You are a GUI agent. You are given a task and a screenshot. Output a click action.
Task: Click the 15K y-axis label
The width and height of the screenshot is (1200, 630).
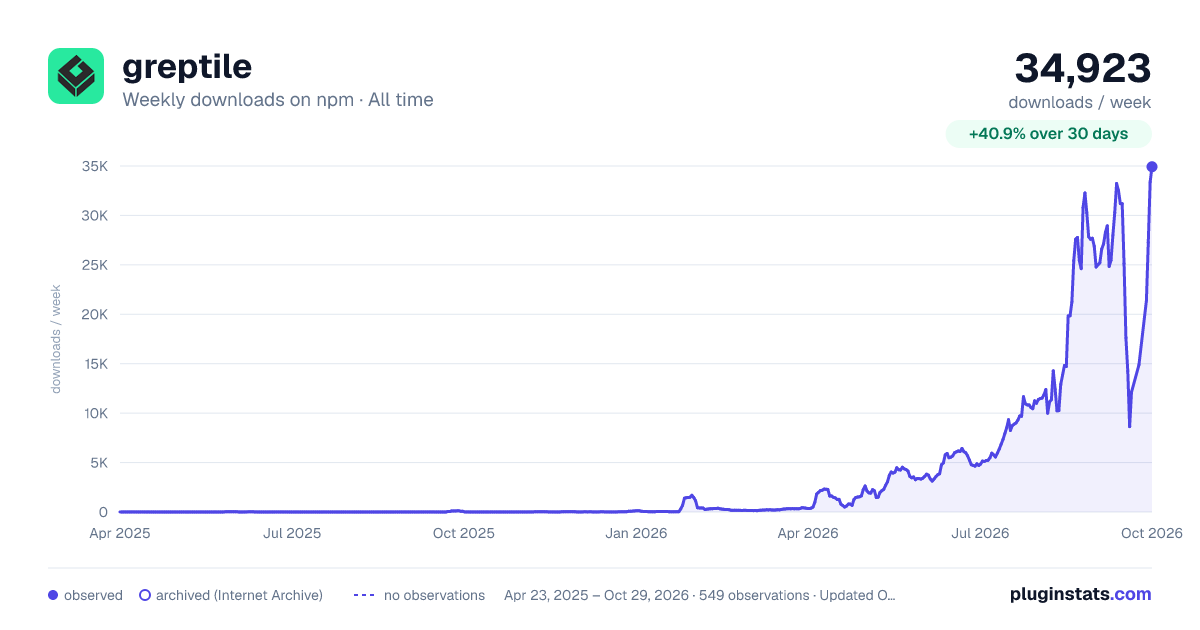[94, 364]
